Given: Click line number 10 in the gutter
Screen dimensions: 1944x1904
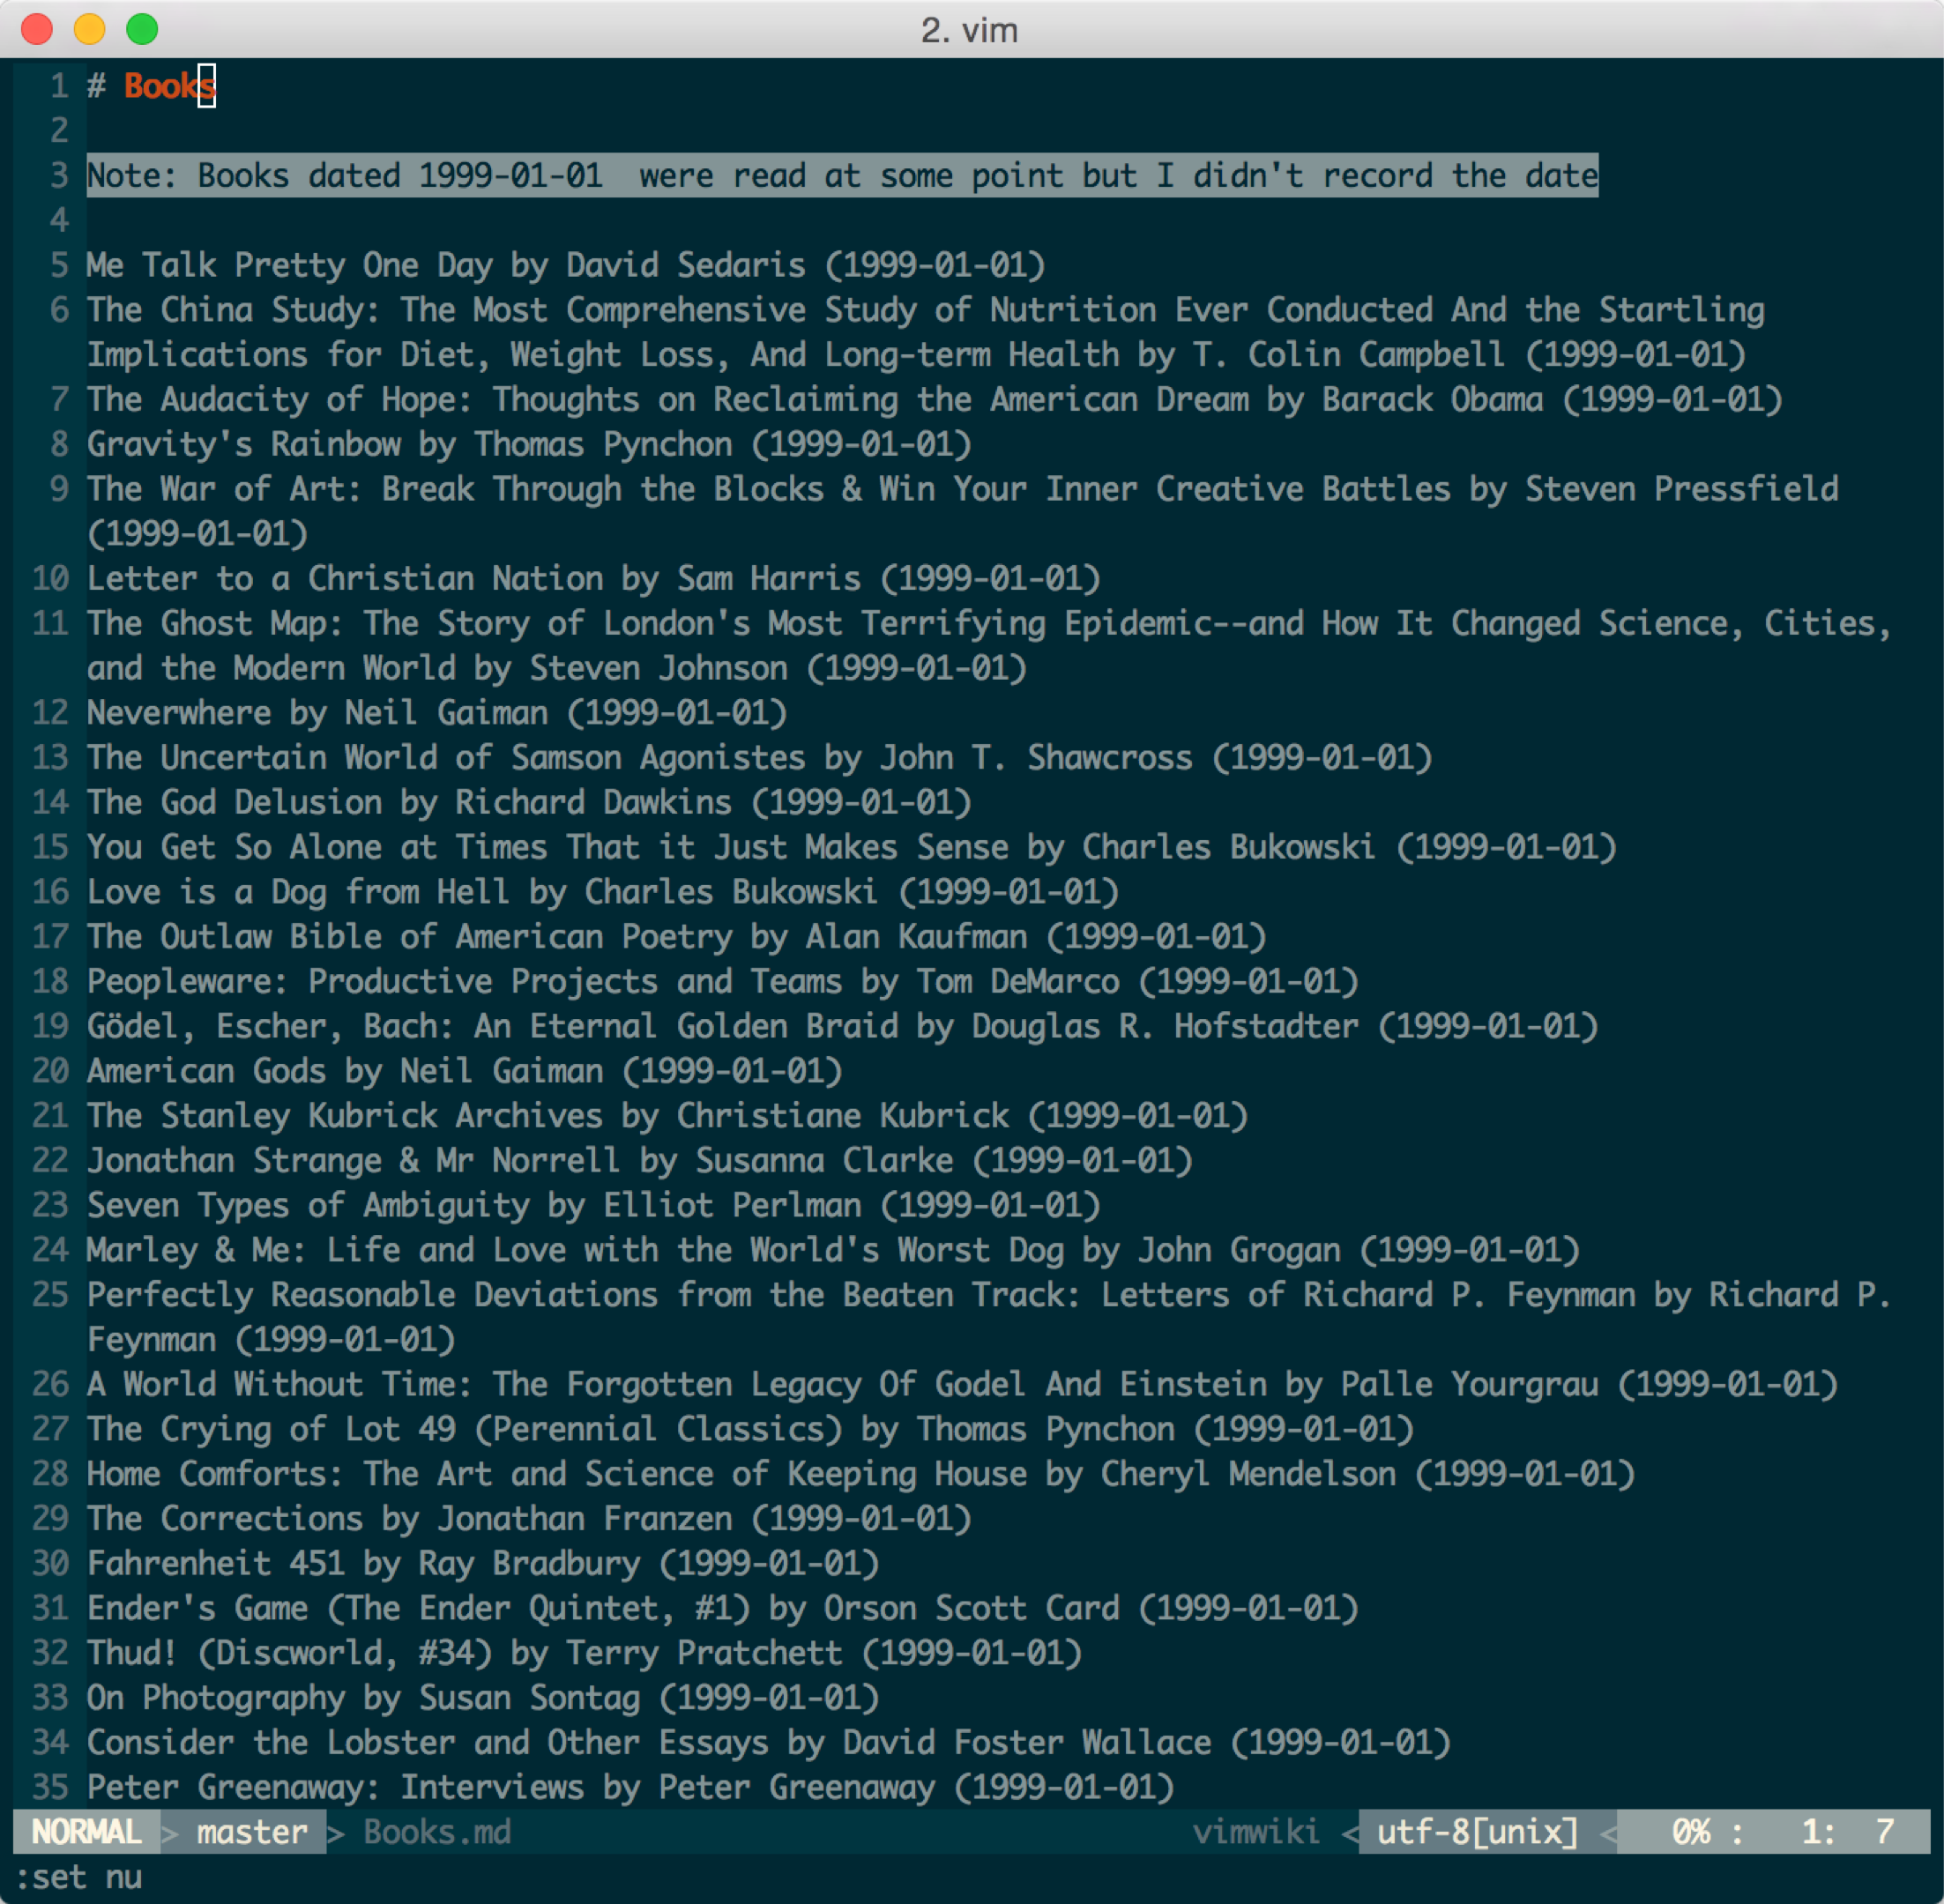Looking at the screenshot, I should point(50,578).
